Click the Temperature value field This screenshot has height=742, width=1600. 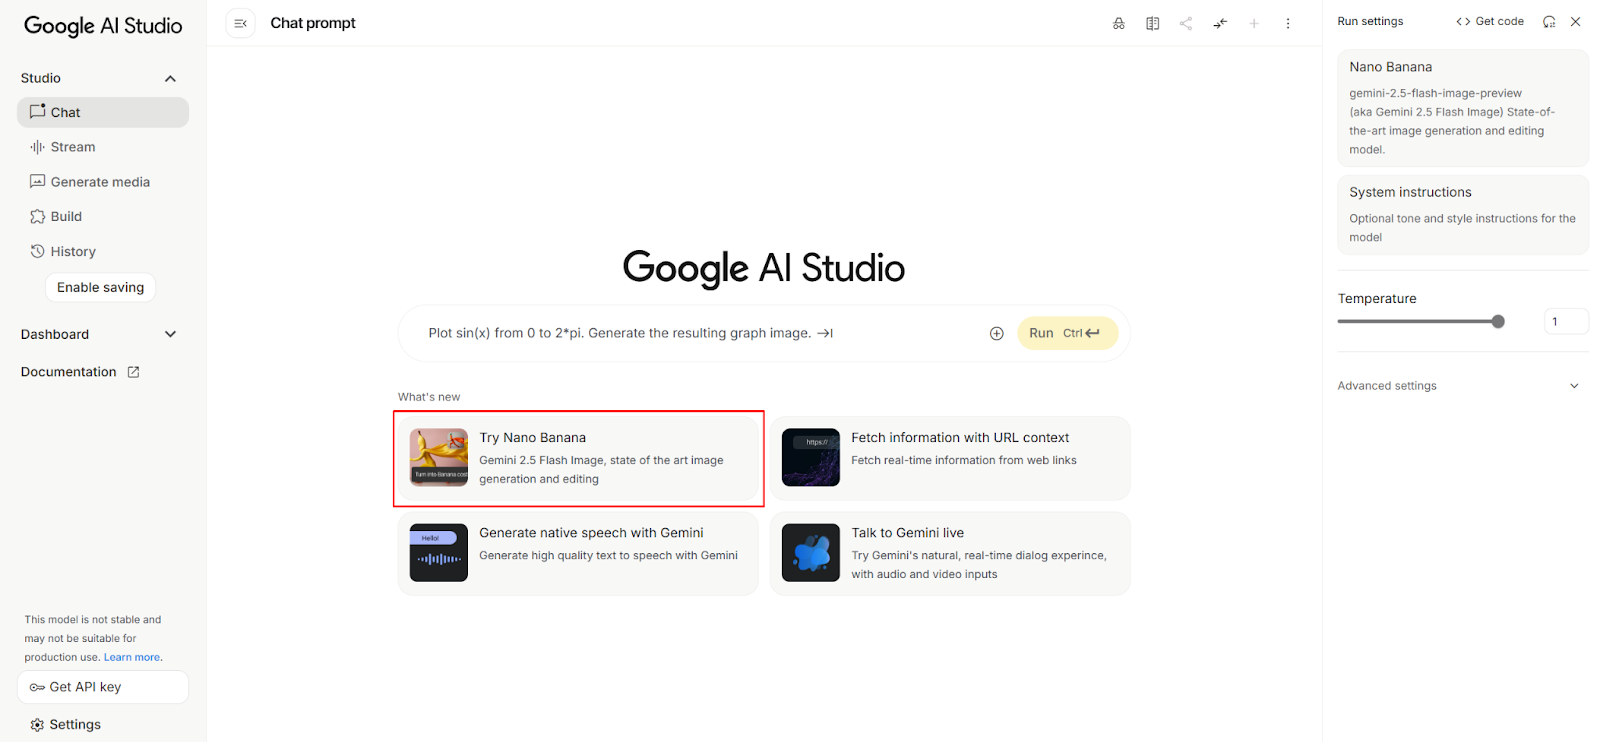coord(1566,322)
